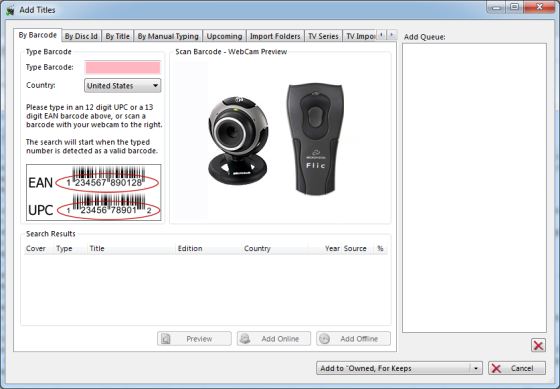Open the Add to "Owned, For Keeps" dropdown arrow
The width and height of the screenshot is (560, 389).
tap(476, 368)
